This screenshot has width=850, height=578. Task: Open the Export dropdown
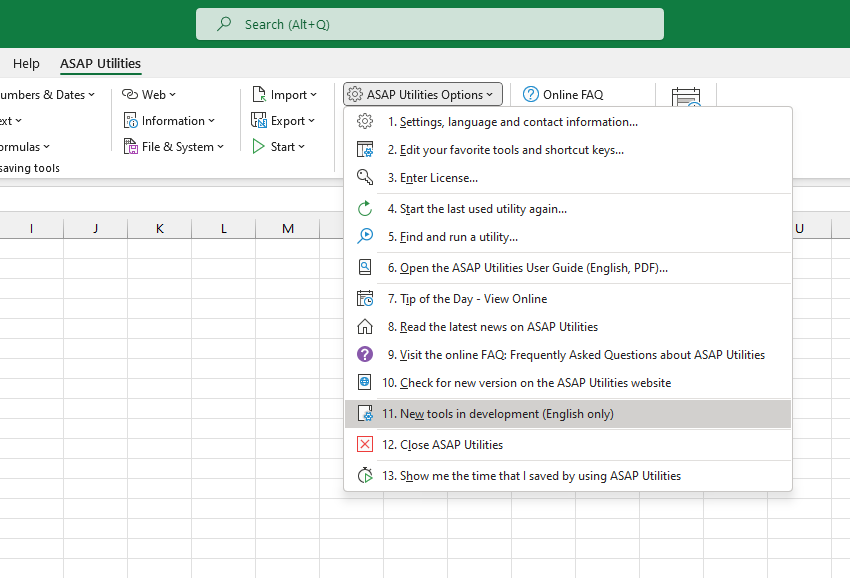[x=311, y=121]
